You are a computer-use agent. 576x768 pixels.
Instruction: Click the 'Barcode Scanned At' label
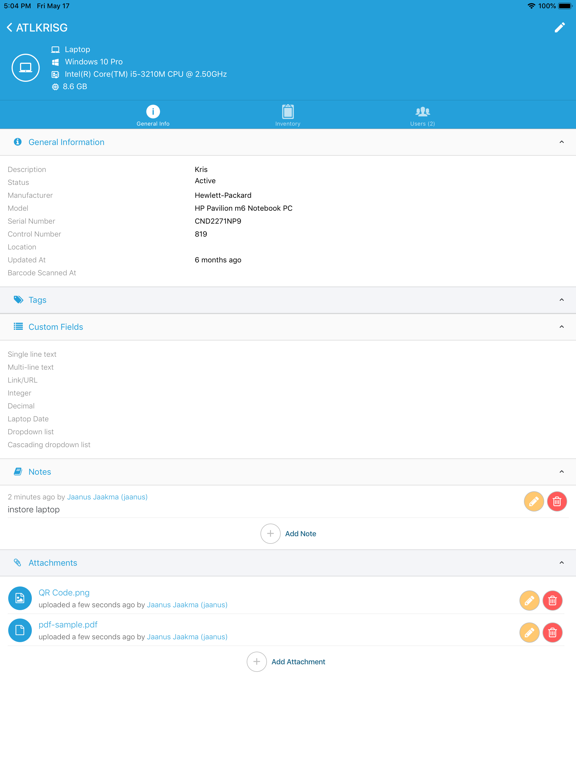(x=42, y=273)
